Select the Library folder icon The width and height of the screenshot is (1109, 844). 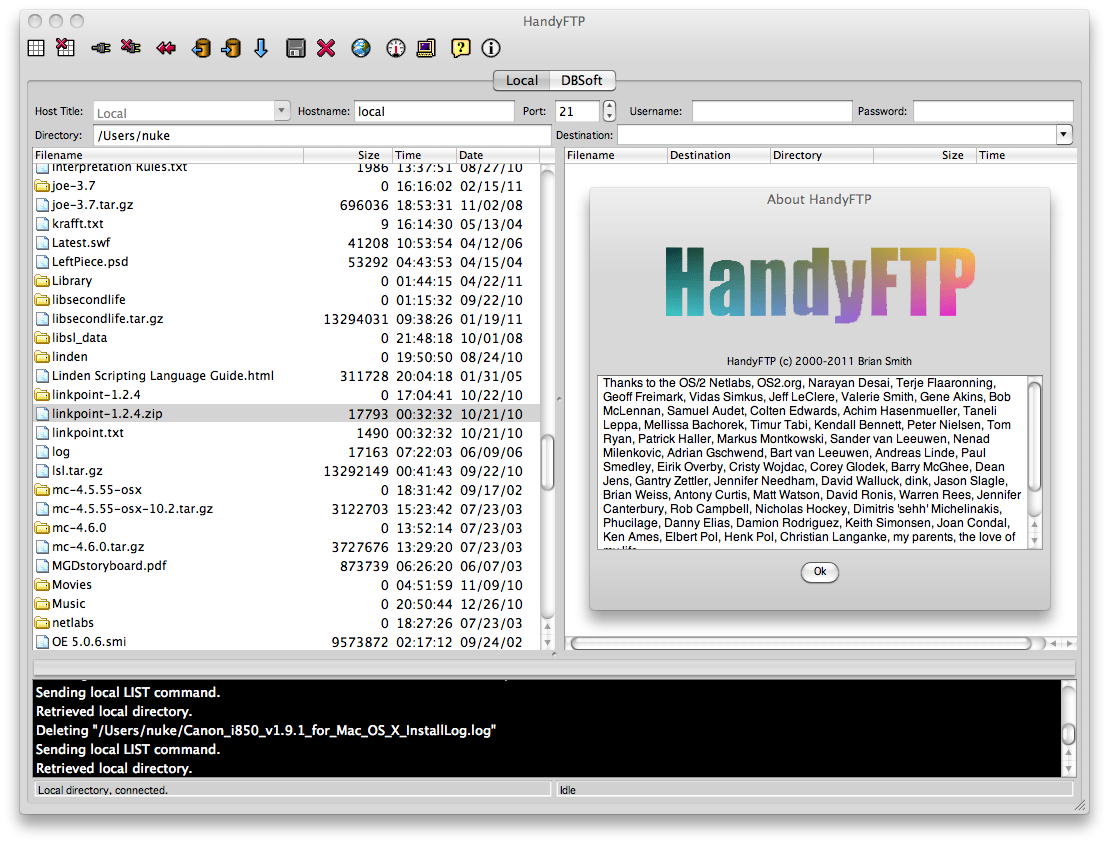point(42,281)
